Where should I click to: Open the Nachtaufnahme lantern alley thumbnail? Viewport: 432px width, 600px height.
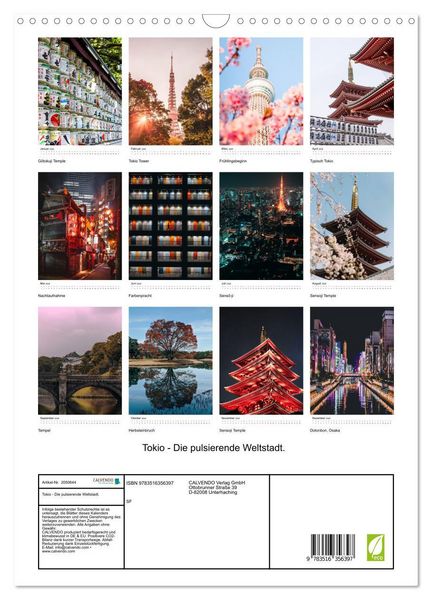[80, 226]
